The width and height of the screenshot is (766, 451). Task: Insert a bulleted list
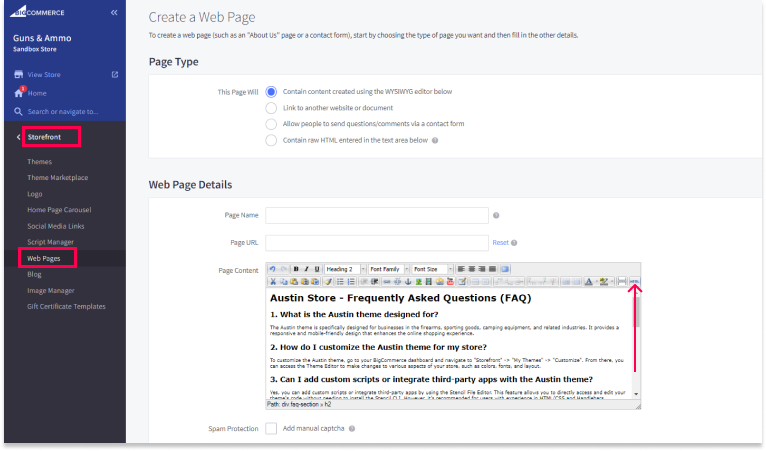click(x=340, y=281)
